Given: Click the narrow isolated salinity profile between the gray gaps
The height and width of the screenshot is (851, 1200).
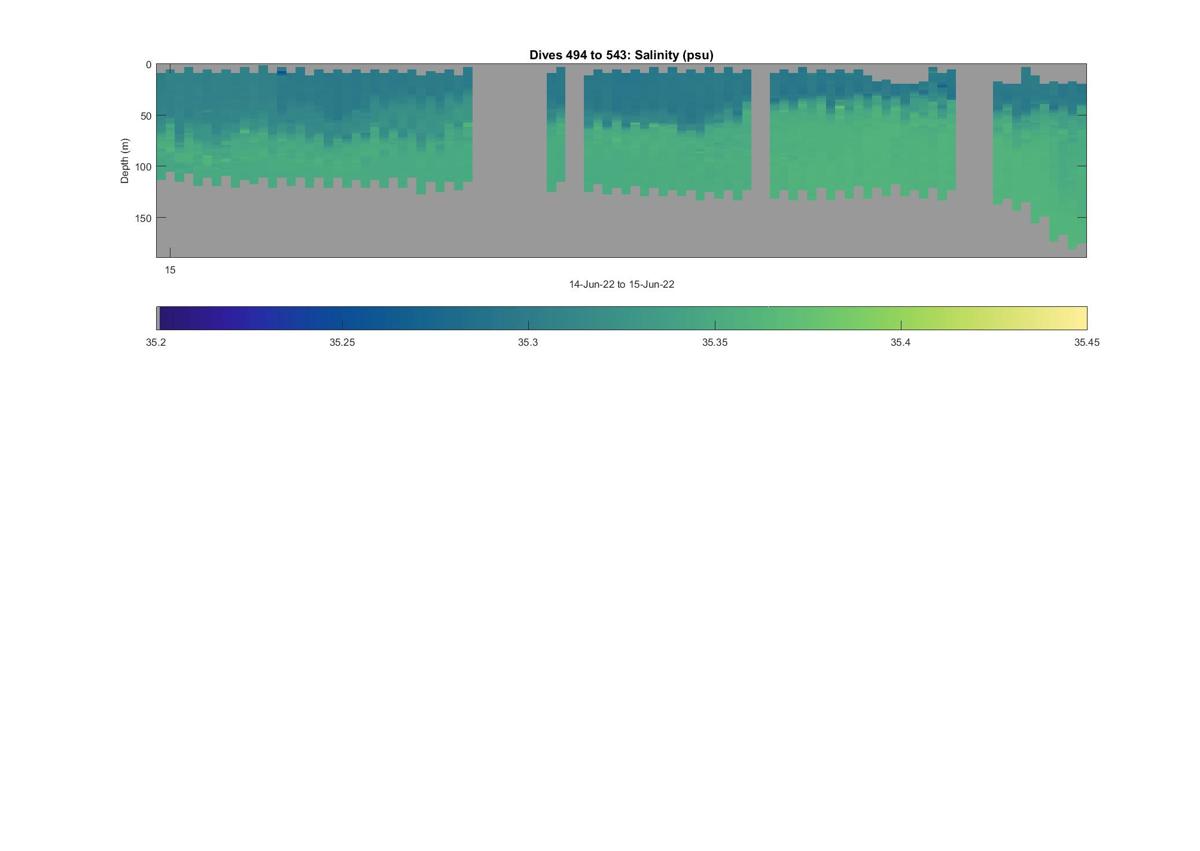Looking at the screenshot, I should click(x=556, y=128).
